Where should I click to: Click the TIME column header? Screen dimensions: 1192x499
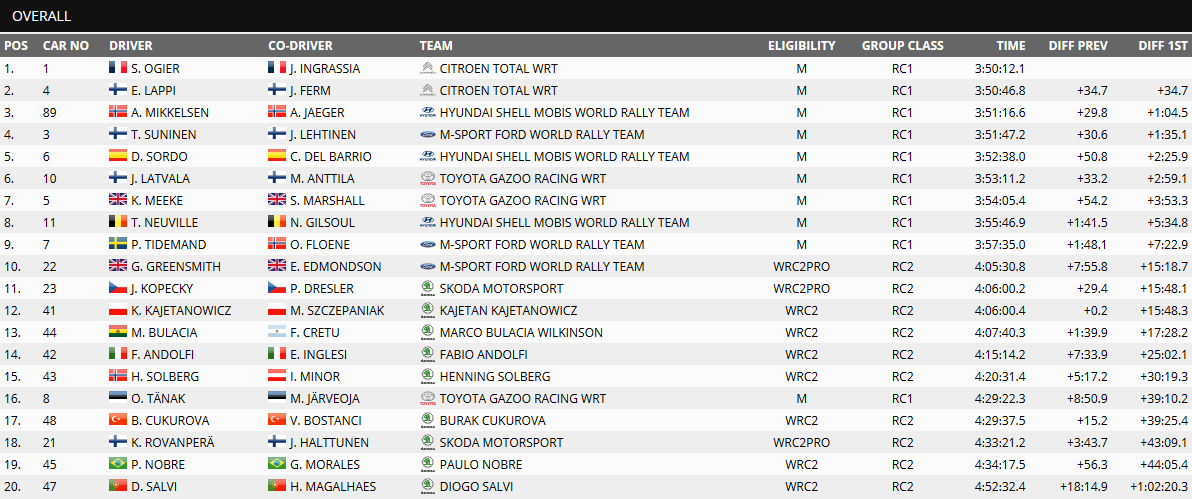point(1011,46)
